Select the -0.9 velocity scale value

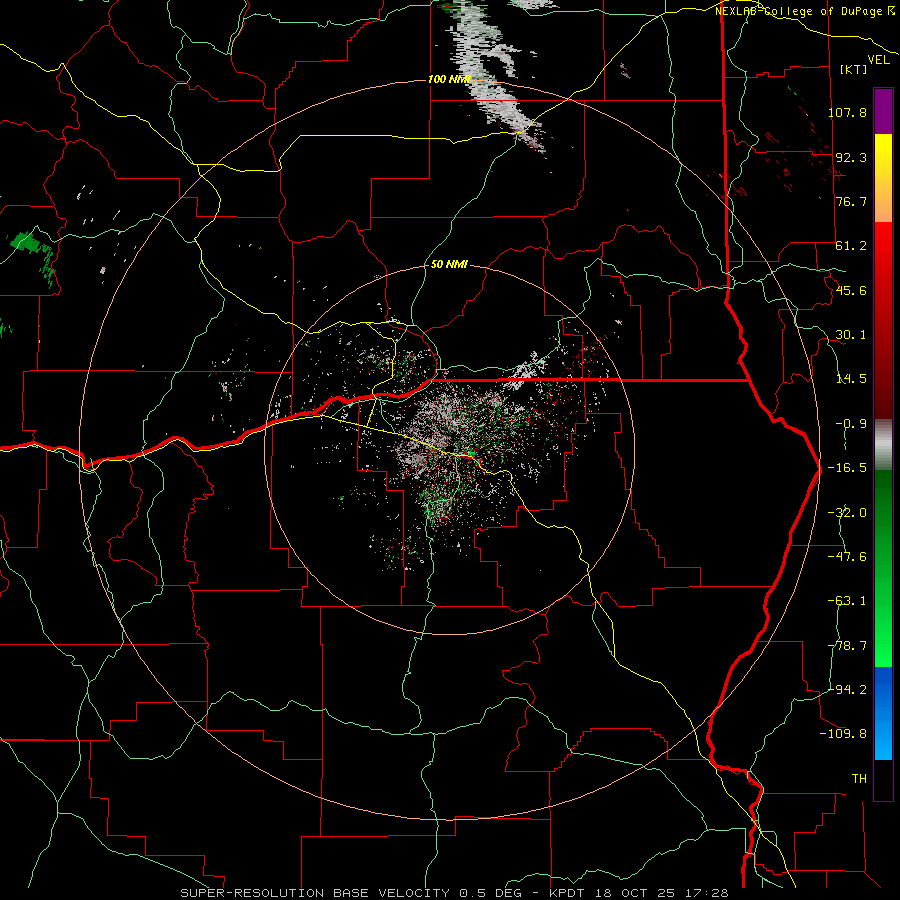pyautogui.click(x=851, y=424)
